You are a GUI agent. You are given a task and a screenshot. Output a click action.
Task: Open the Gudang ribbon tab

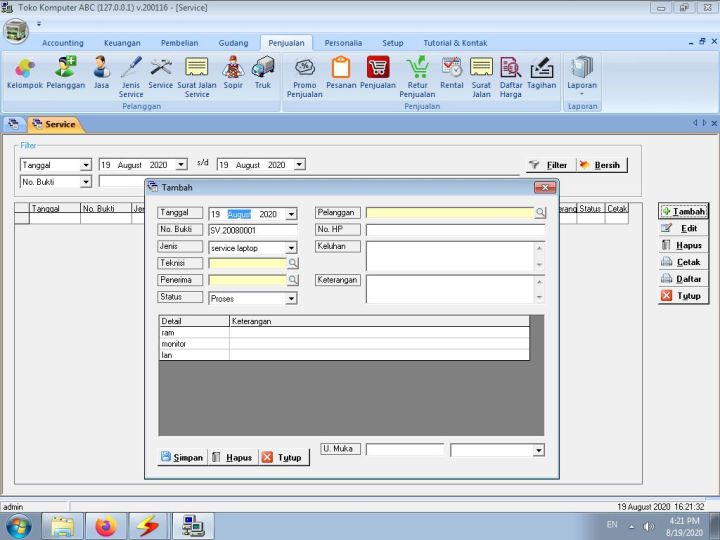pos(233,43)
